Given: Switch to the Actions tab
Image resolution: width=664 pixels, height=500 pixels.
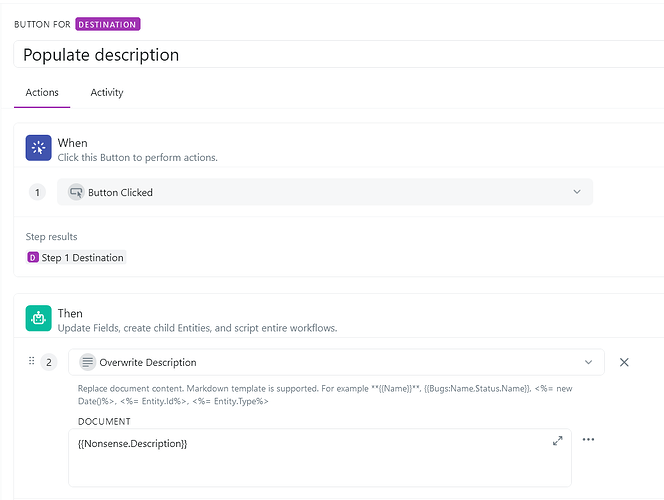Looking at the screenshot, I should pos(42,92).
